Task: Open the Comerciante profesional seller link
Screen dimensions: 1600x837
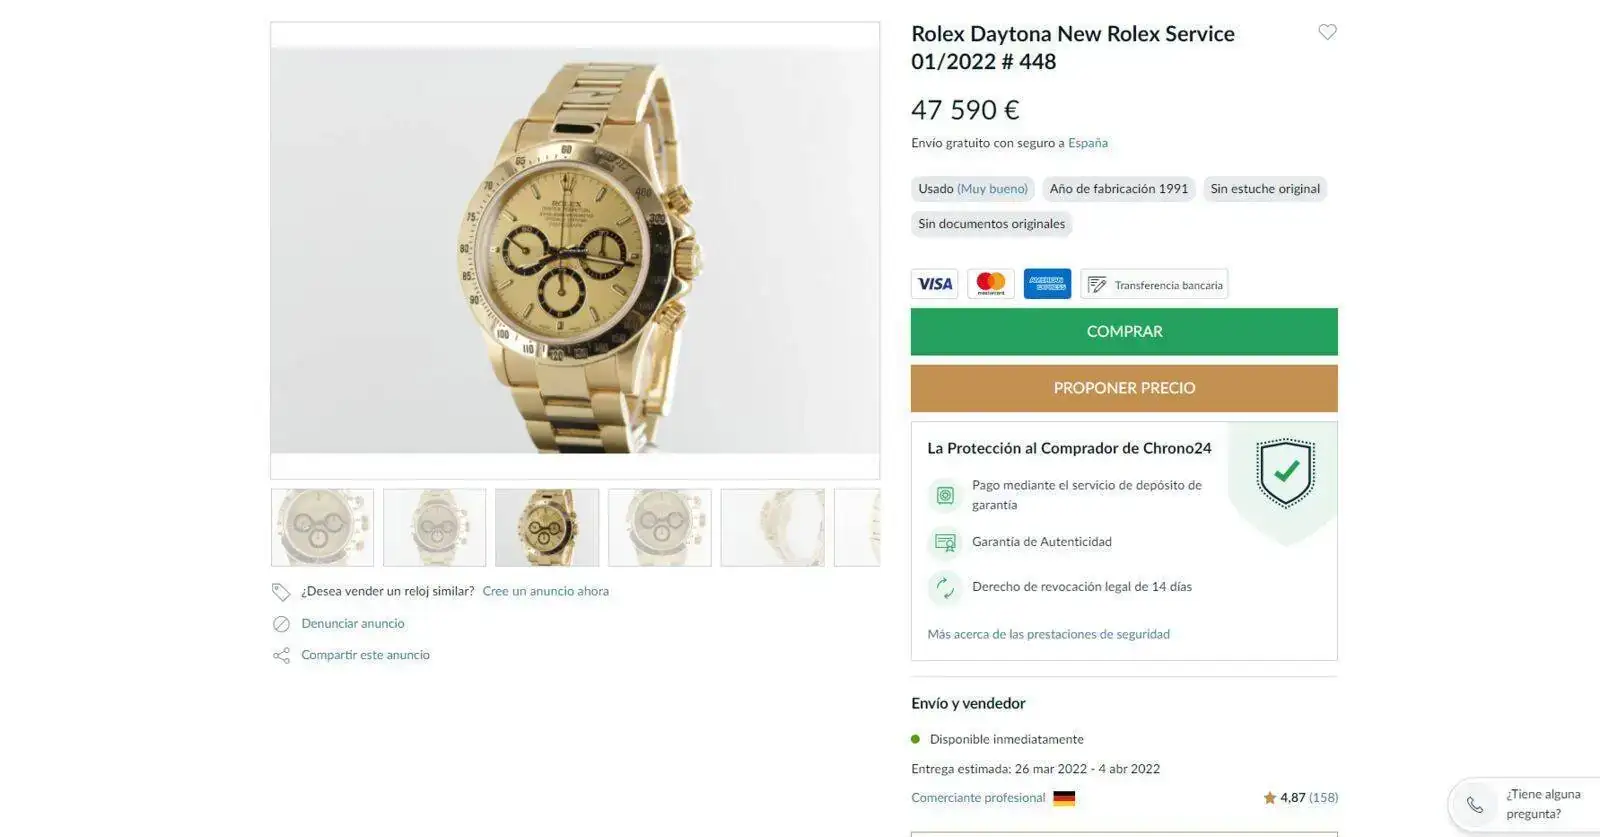Action: (x=978, y=798)
